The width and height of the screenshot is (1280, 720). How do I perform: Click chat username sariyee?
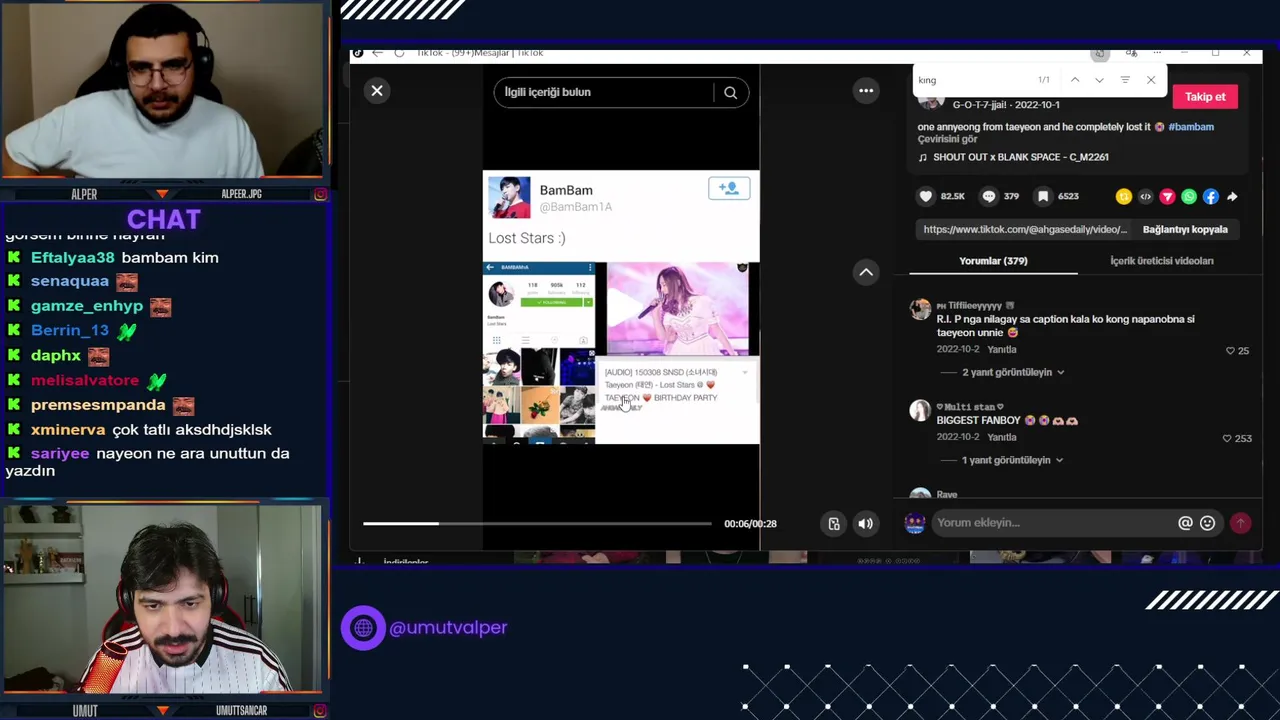(x=60, y=454)
